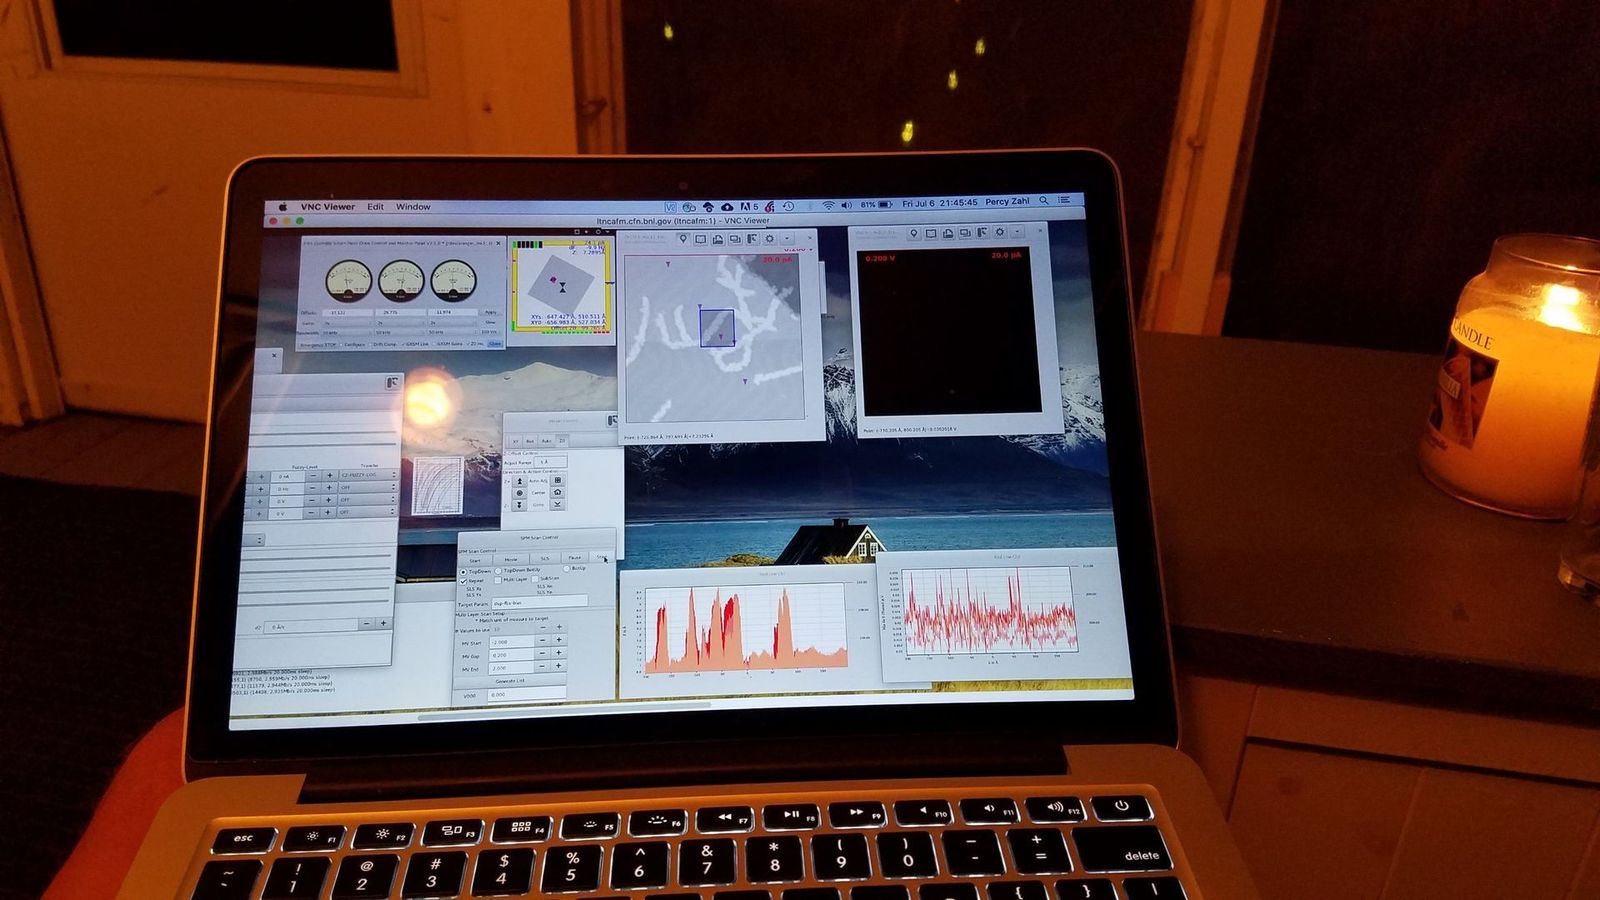The image size is (1600, 900).
Task: Open dropdown arrow in the grayscale scan window toolbar
Action: coord(787,240)
